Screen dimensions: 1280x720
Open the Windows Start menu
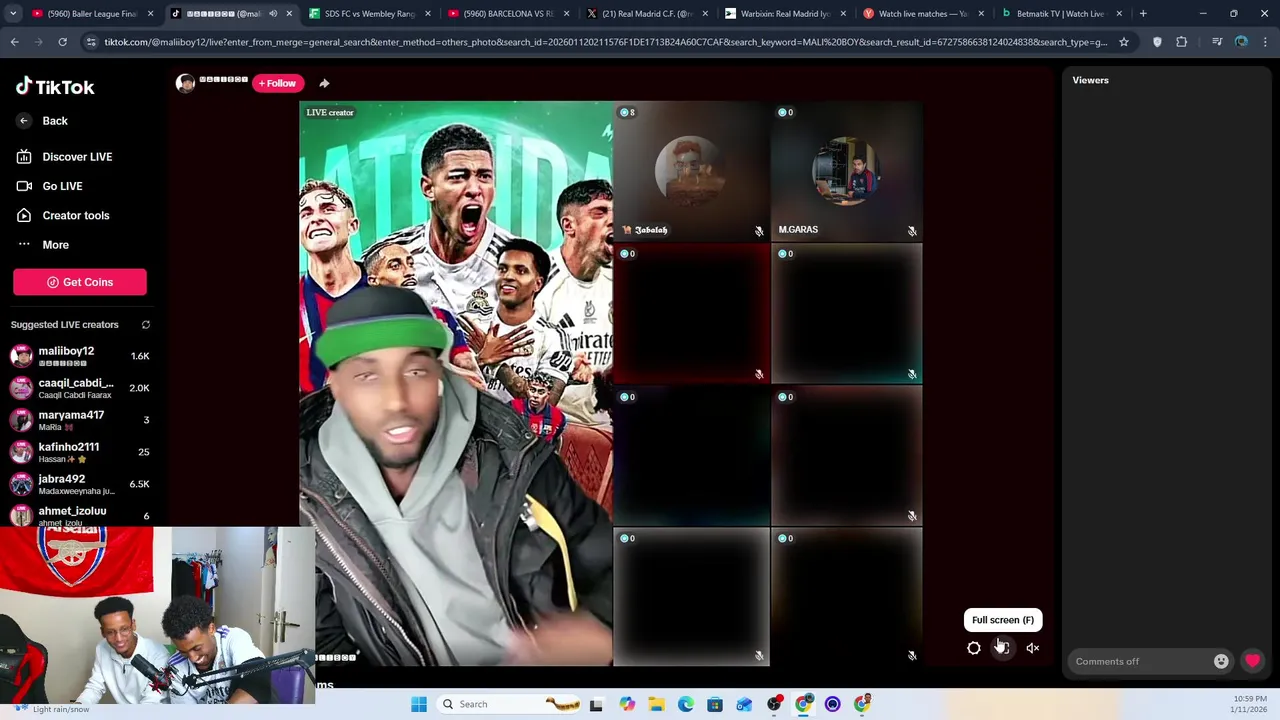point(419,704)
